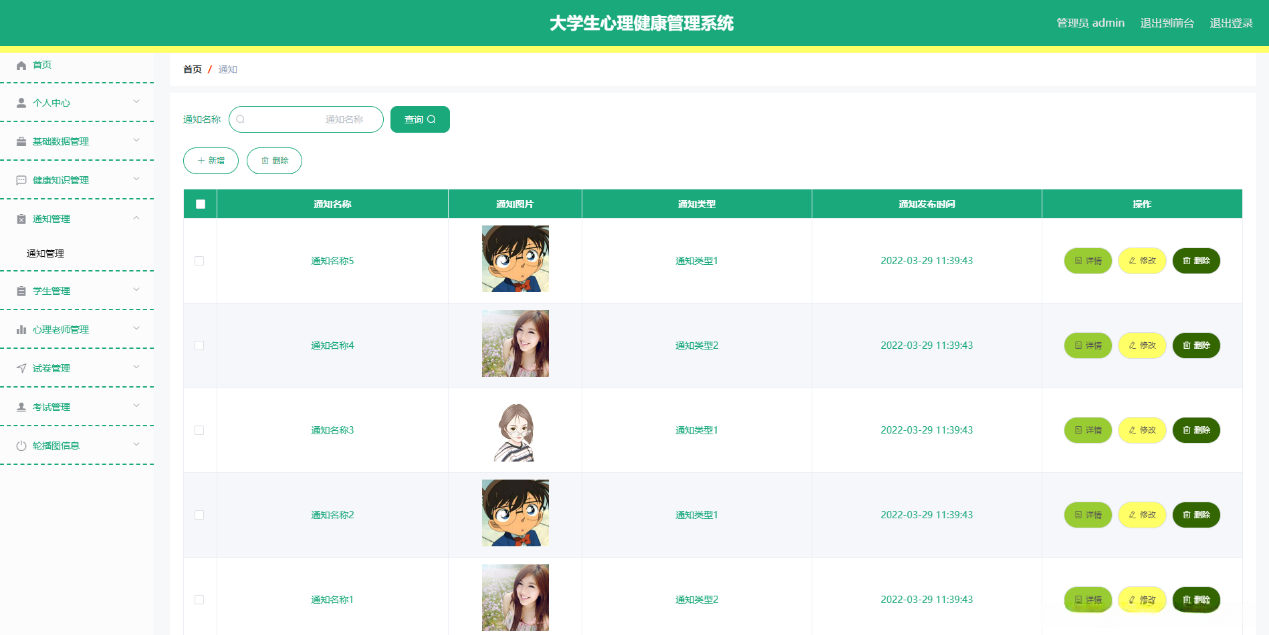This screenshot has width=1269, height=635.
Task: Check the row checkbox for 通知名称5
Action: (199, 261)
